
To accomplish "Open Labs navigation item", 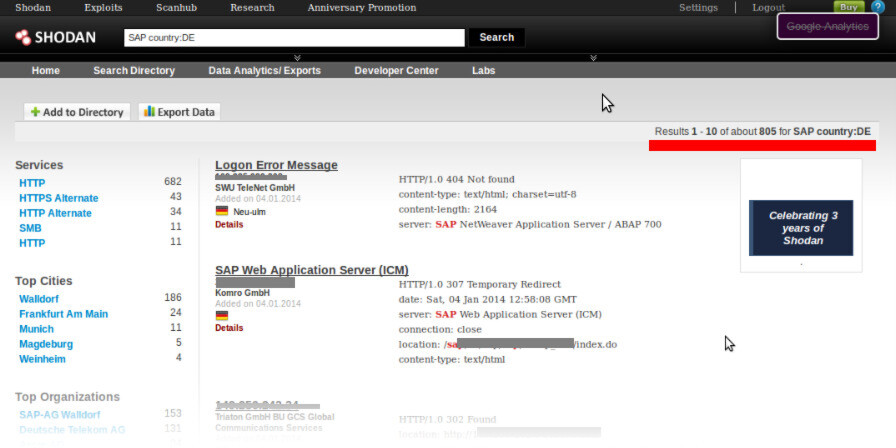I will click(x=483, y=70).
